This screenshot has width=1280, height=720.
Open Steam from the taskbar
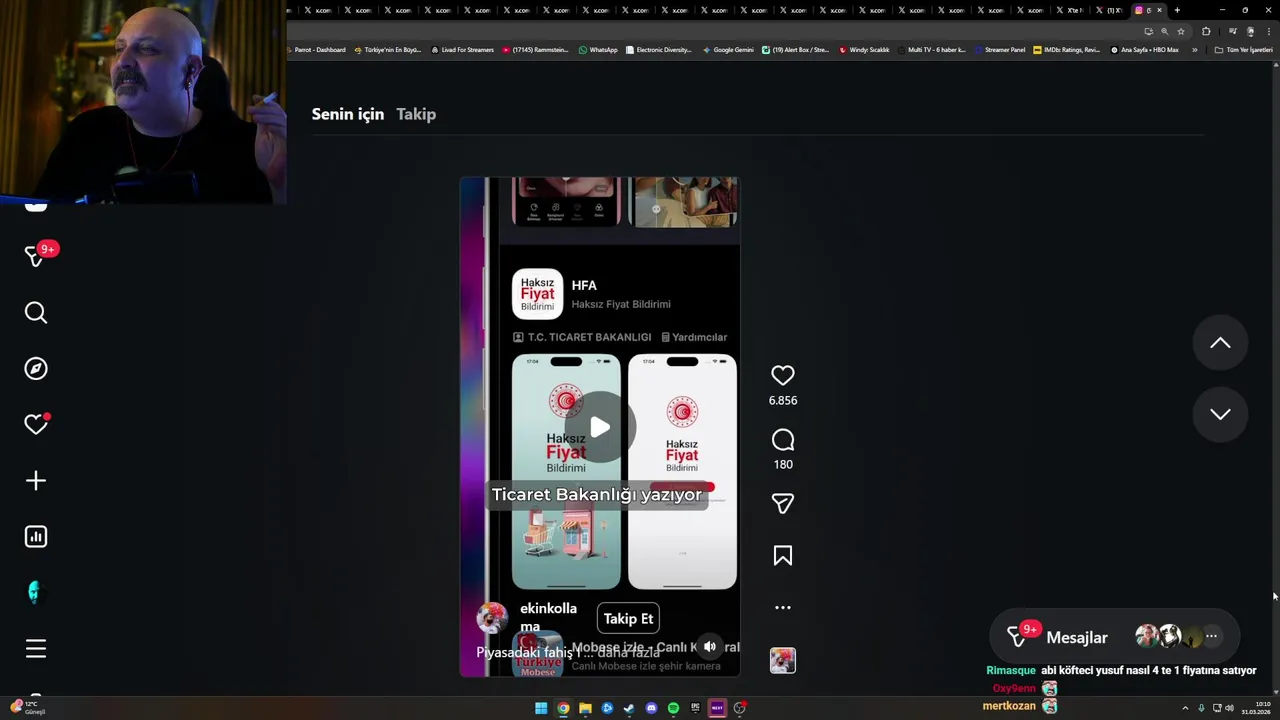tap(629, 708)
